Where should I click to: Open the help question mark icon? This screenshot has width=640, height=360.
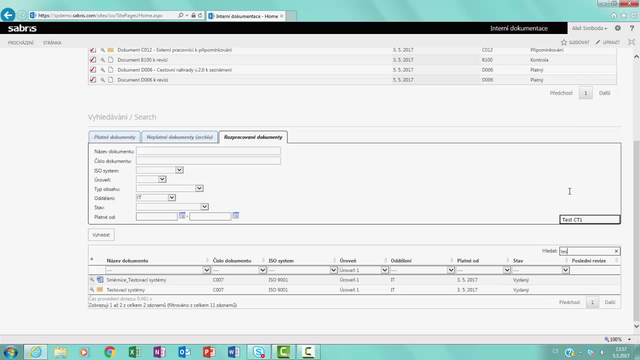pos(632,28)
